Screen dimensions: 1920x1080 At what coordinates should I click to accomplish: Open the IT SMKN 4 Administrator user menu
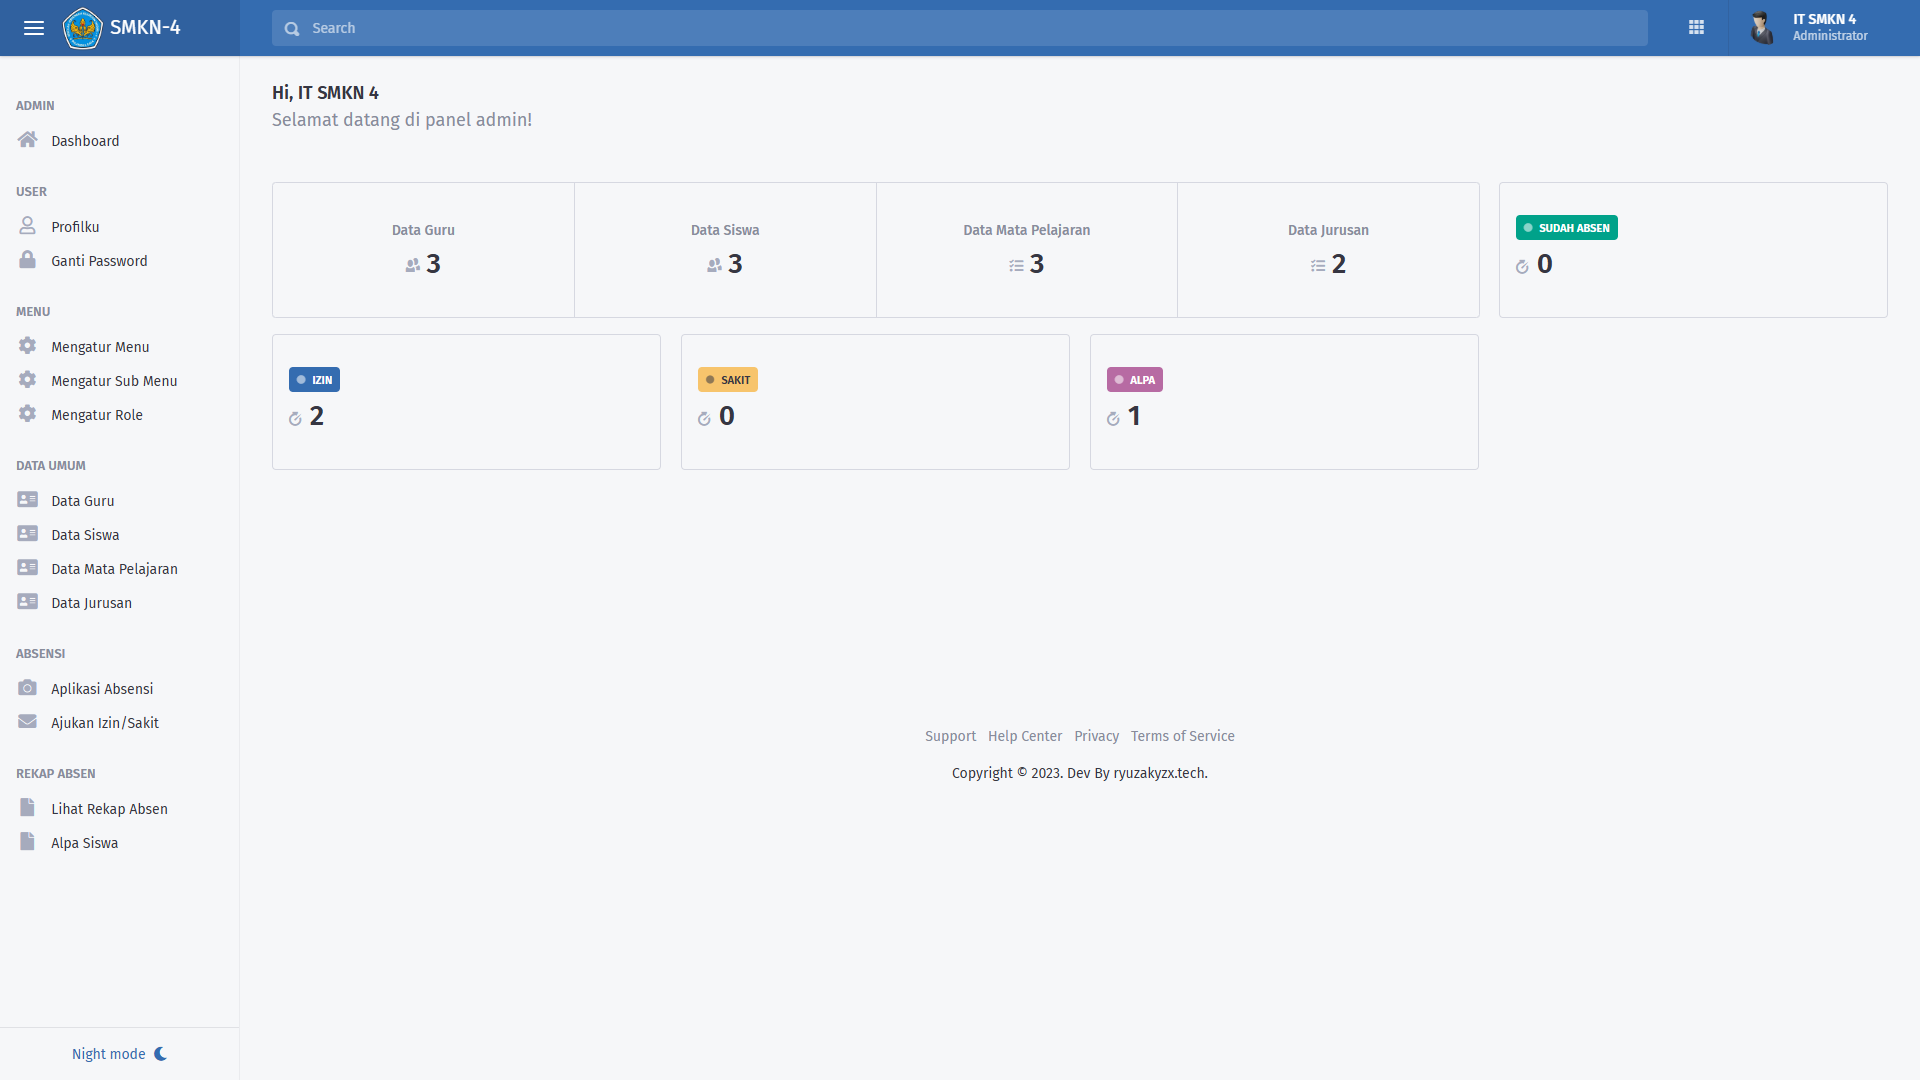click(x=1810, y=28)
